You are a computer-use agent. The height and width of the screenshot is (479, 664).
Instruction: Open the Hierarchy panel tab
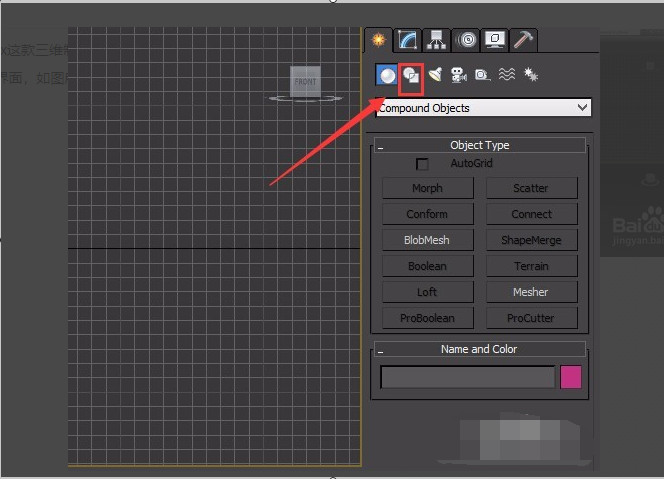point(436,40)
